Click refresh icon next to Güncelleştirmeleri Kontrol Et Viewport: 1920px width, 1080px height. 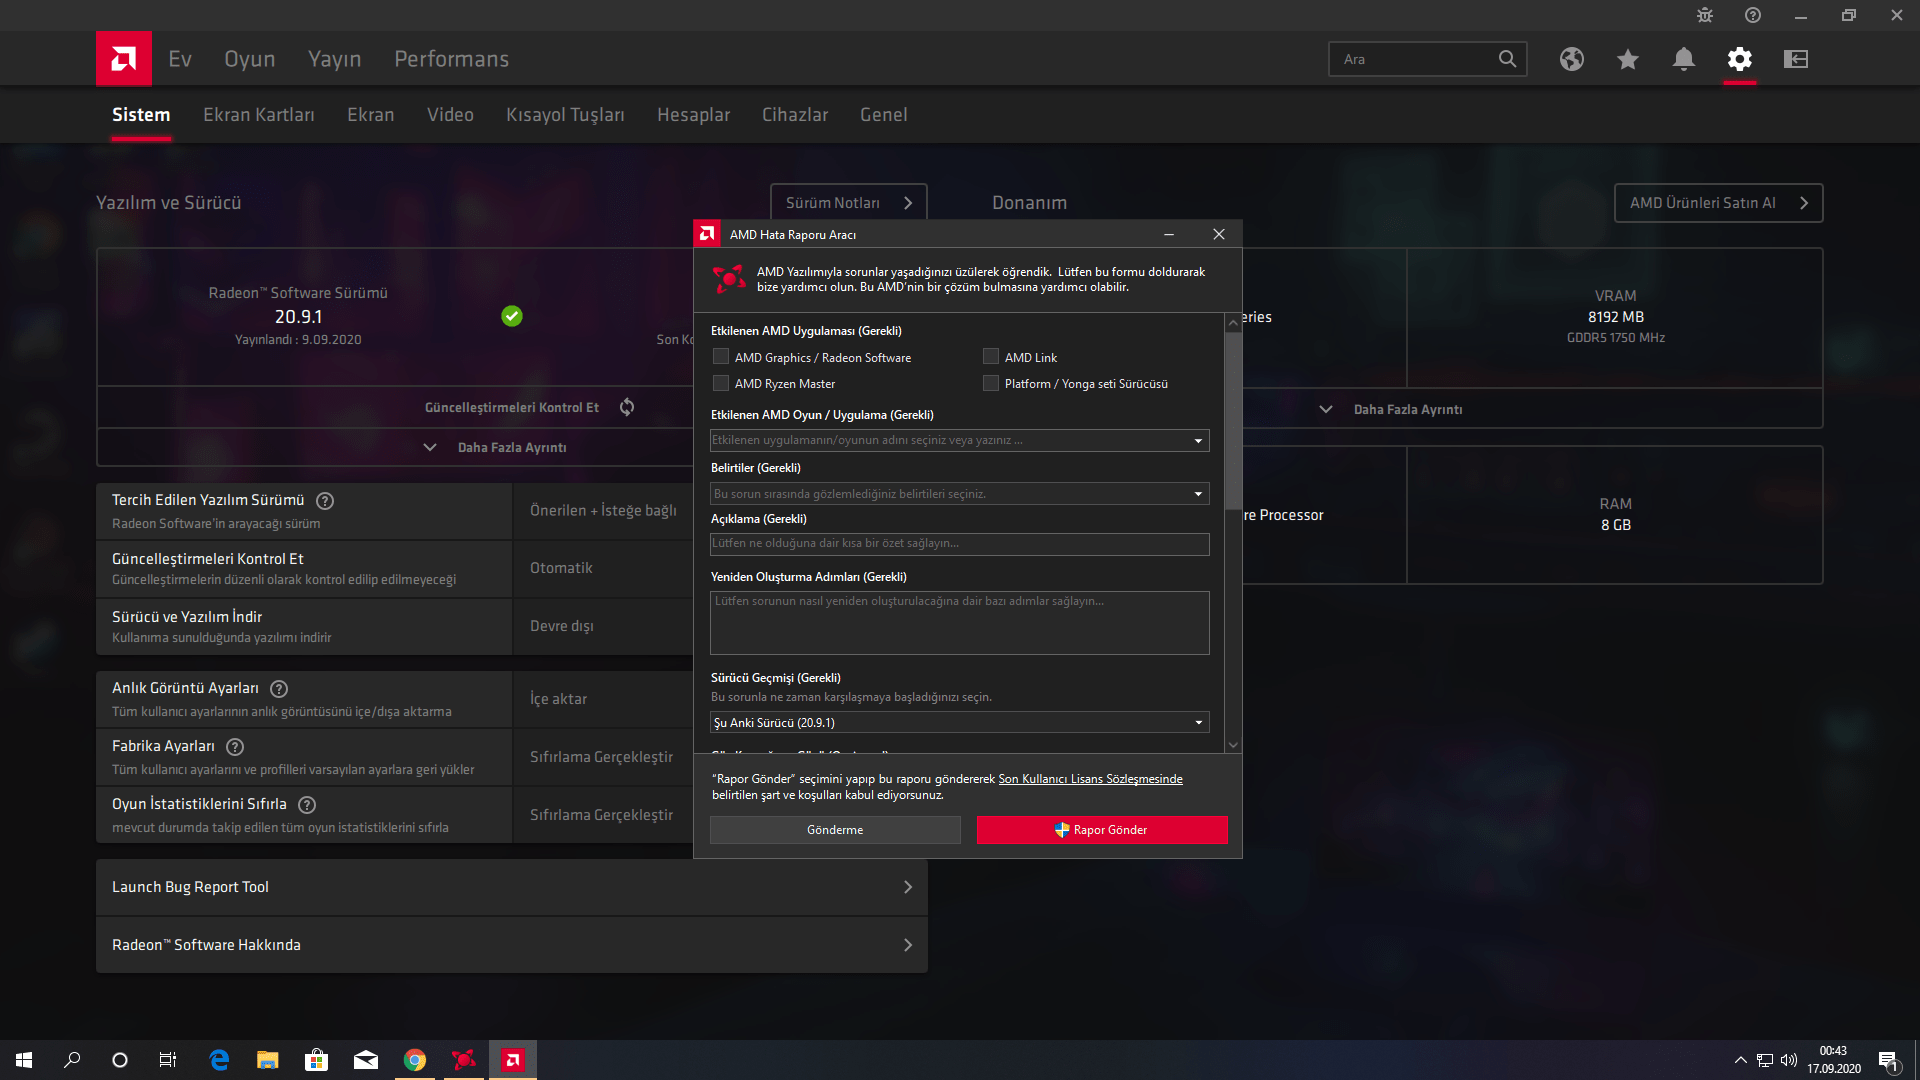(627, 407)
